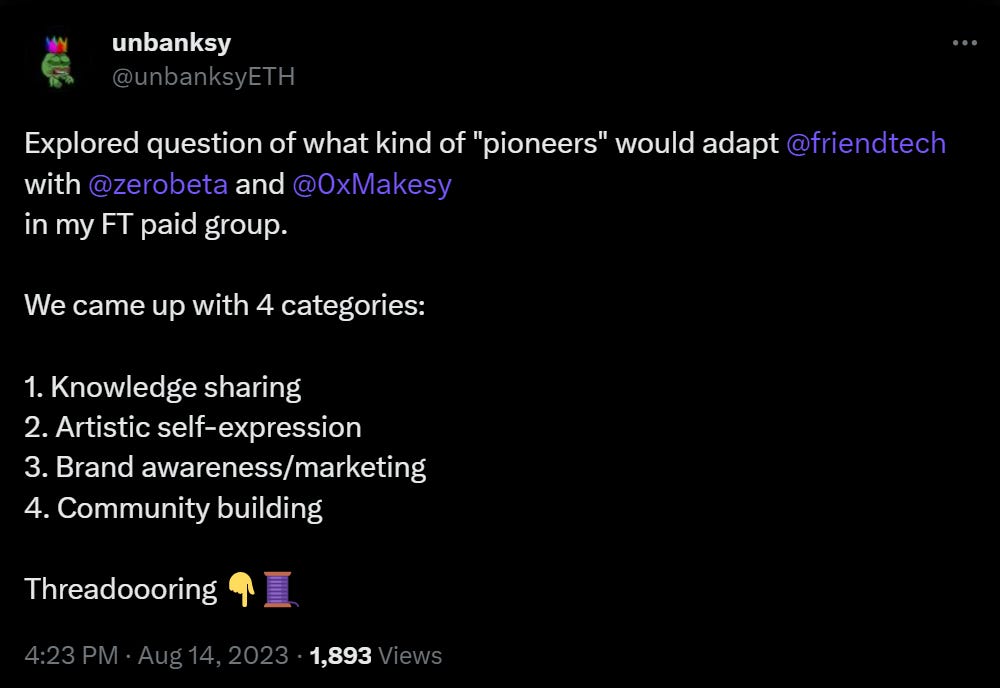The height and width of the screenshot is (688, 1000).
Task: Click the Aug 14, 2023 date
Action: pyautogui.click(x=213, y=656)
